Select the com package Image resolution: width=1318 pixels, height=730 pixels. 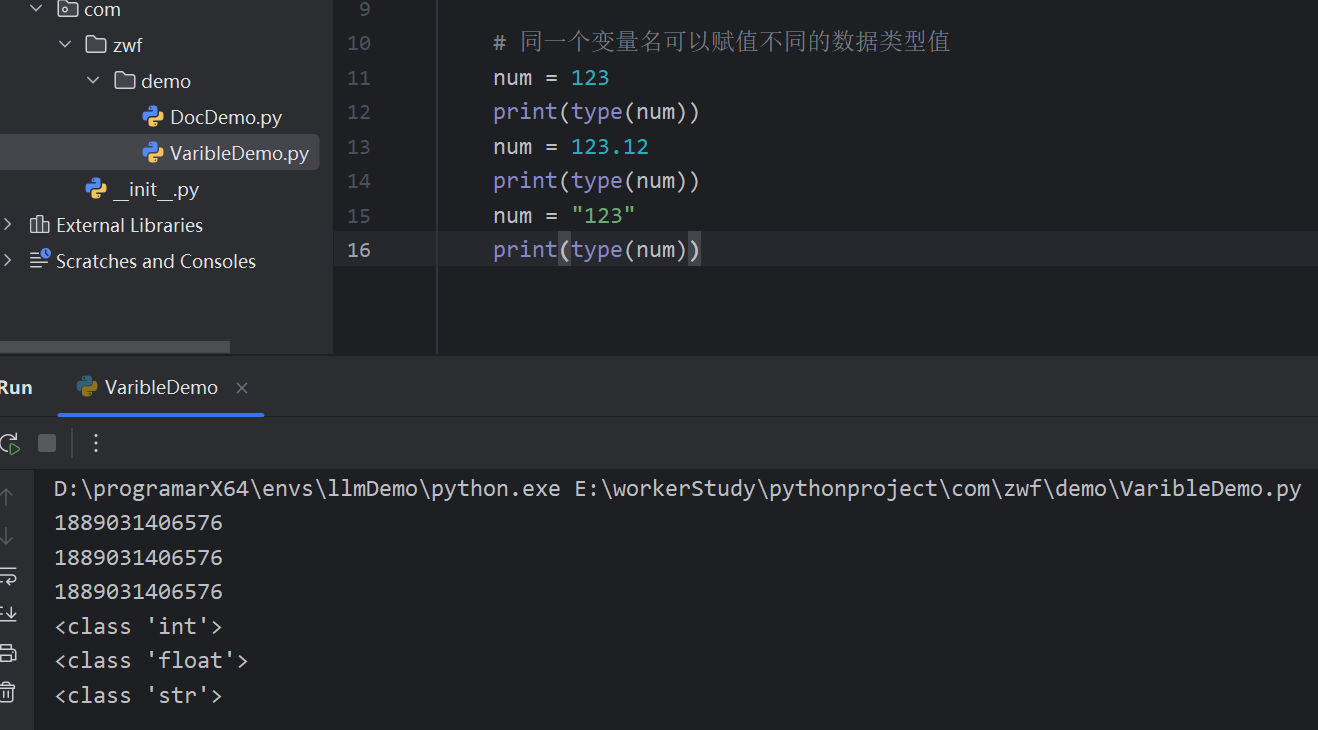(102, 10)
